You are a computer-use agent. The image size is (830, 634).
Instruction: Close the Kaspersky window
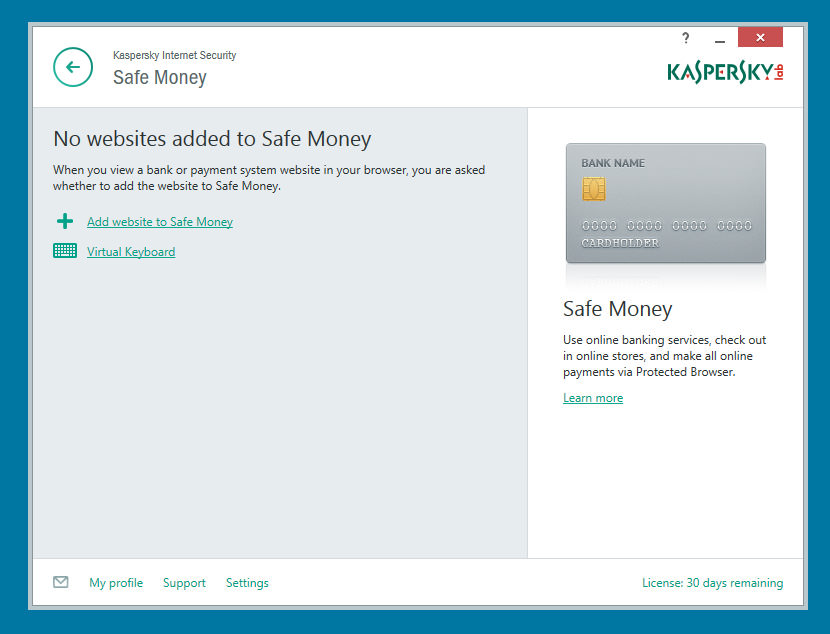(760, 37)
